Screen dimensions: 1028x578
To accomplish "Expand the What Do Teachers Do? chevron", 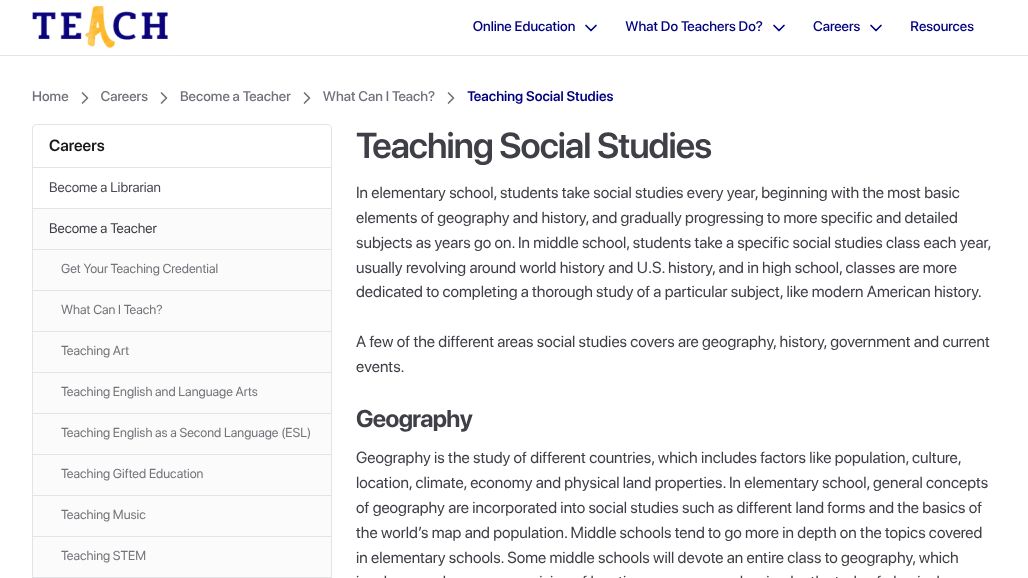I will [x=779, y=28].
